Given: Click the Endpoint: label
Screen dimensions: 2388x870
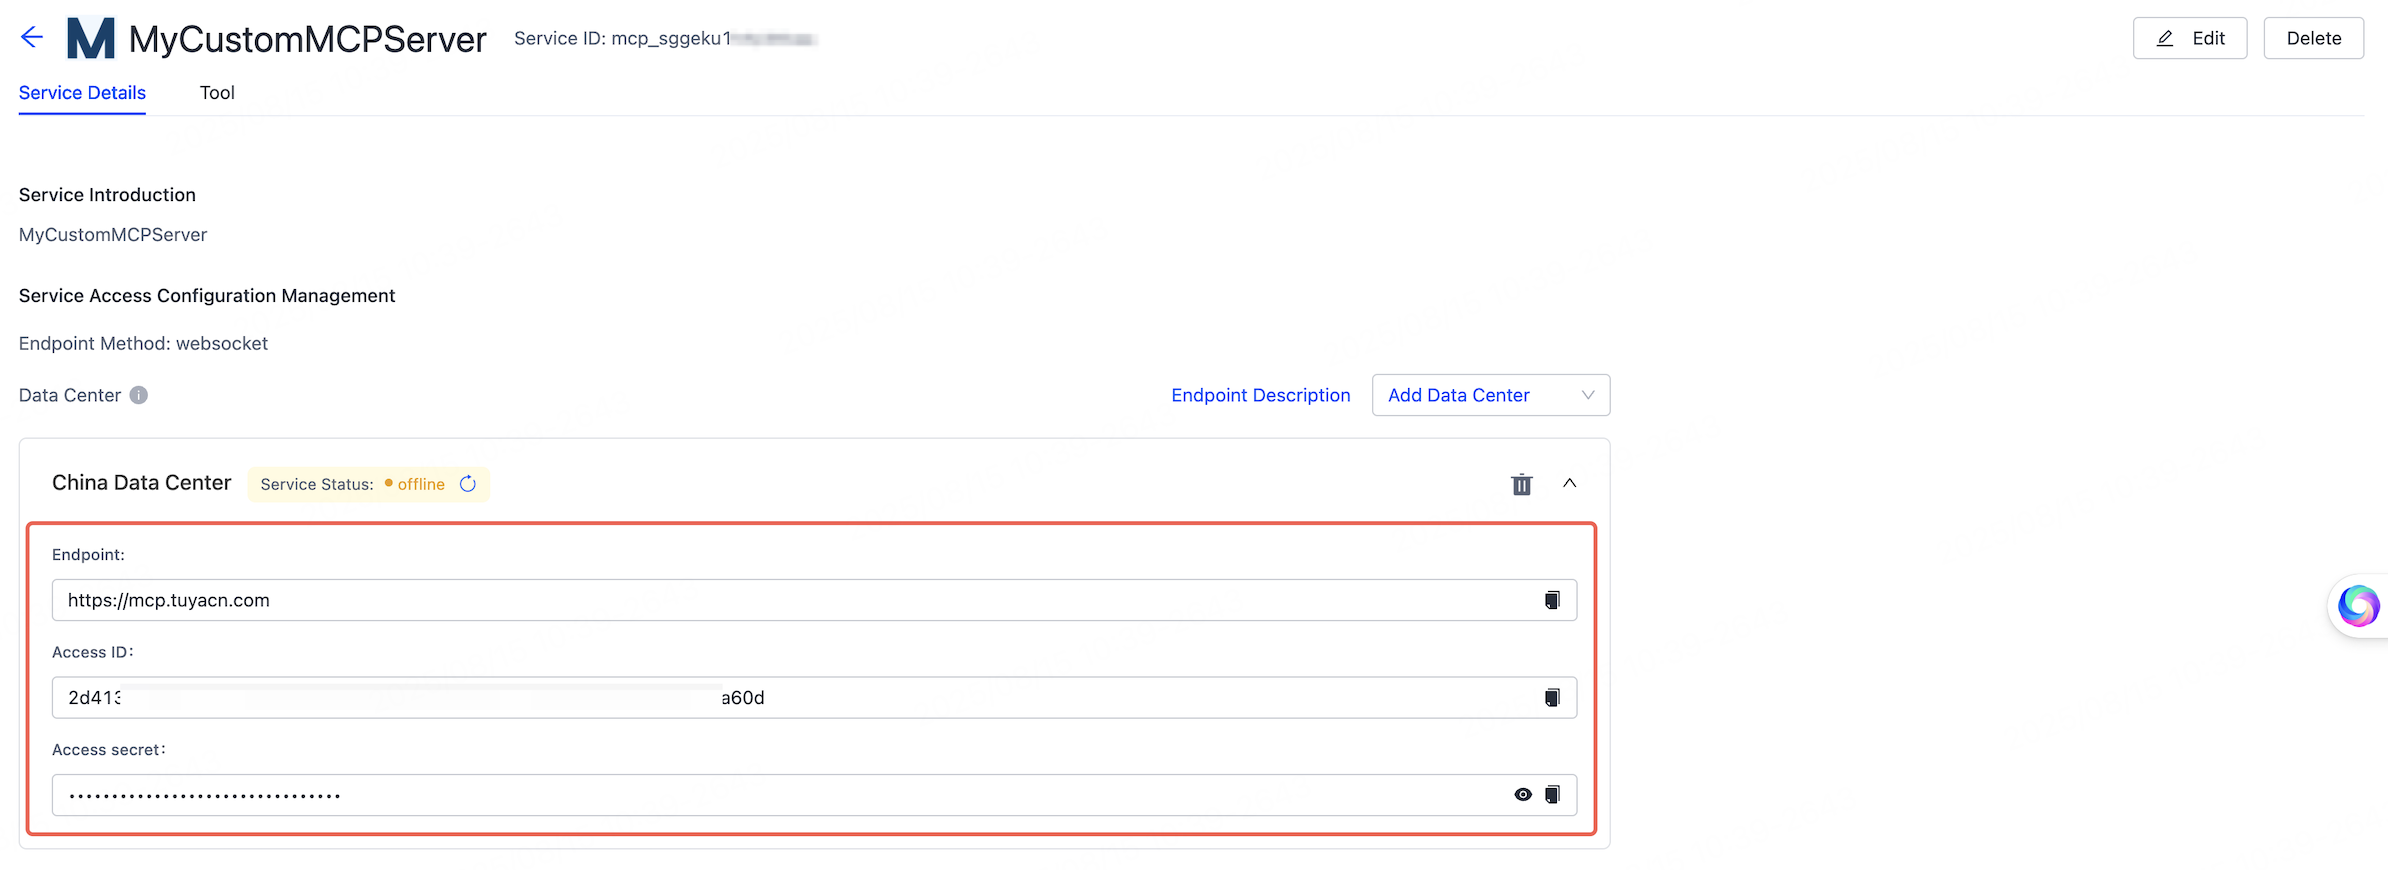Looking at the screenshot, I should point(88,555).
